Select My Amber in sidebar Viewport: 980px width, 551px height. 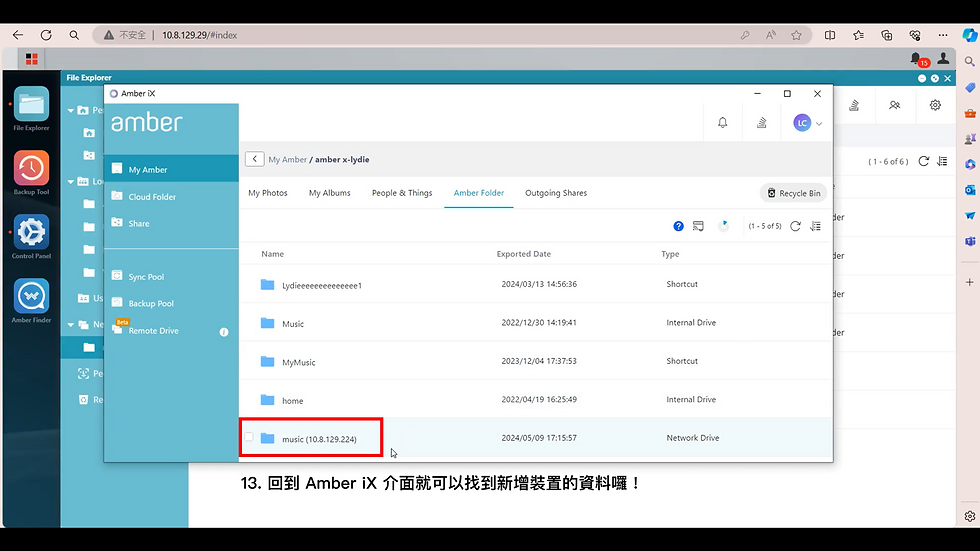171,169
